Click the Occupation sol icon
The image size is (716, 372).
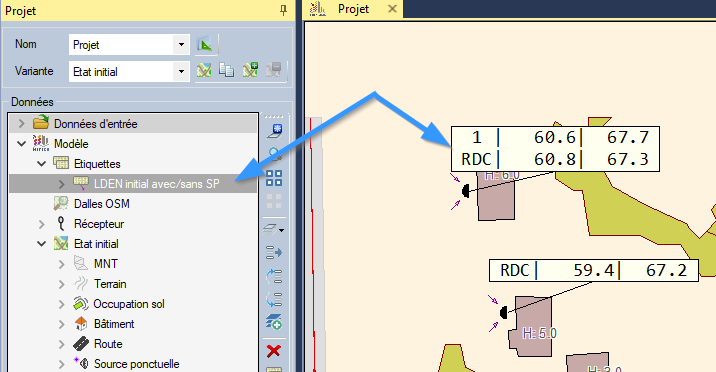(x=81, y=304)
